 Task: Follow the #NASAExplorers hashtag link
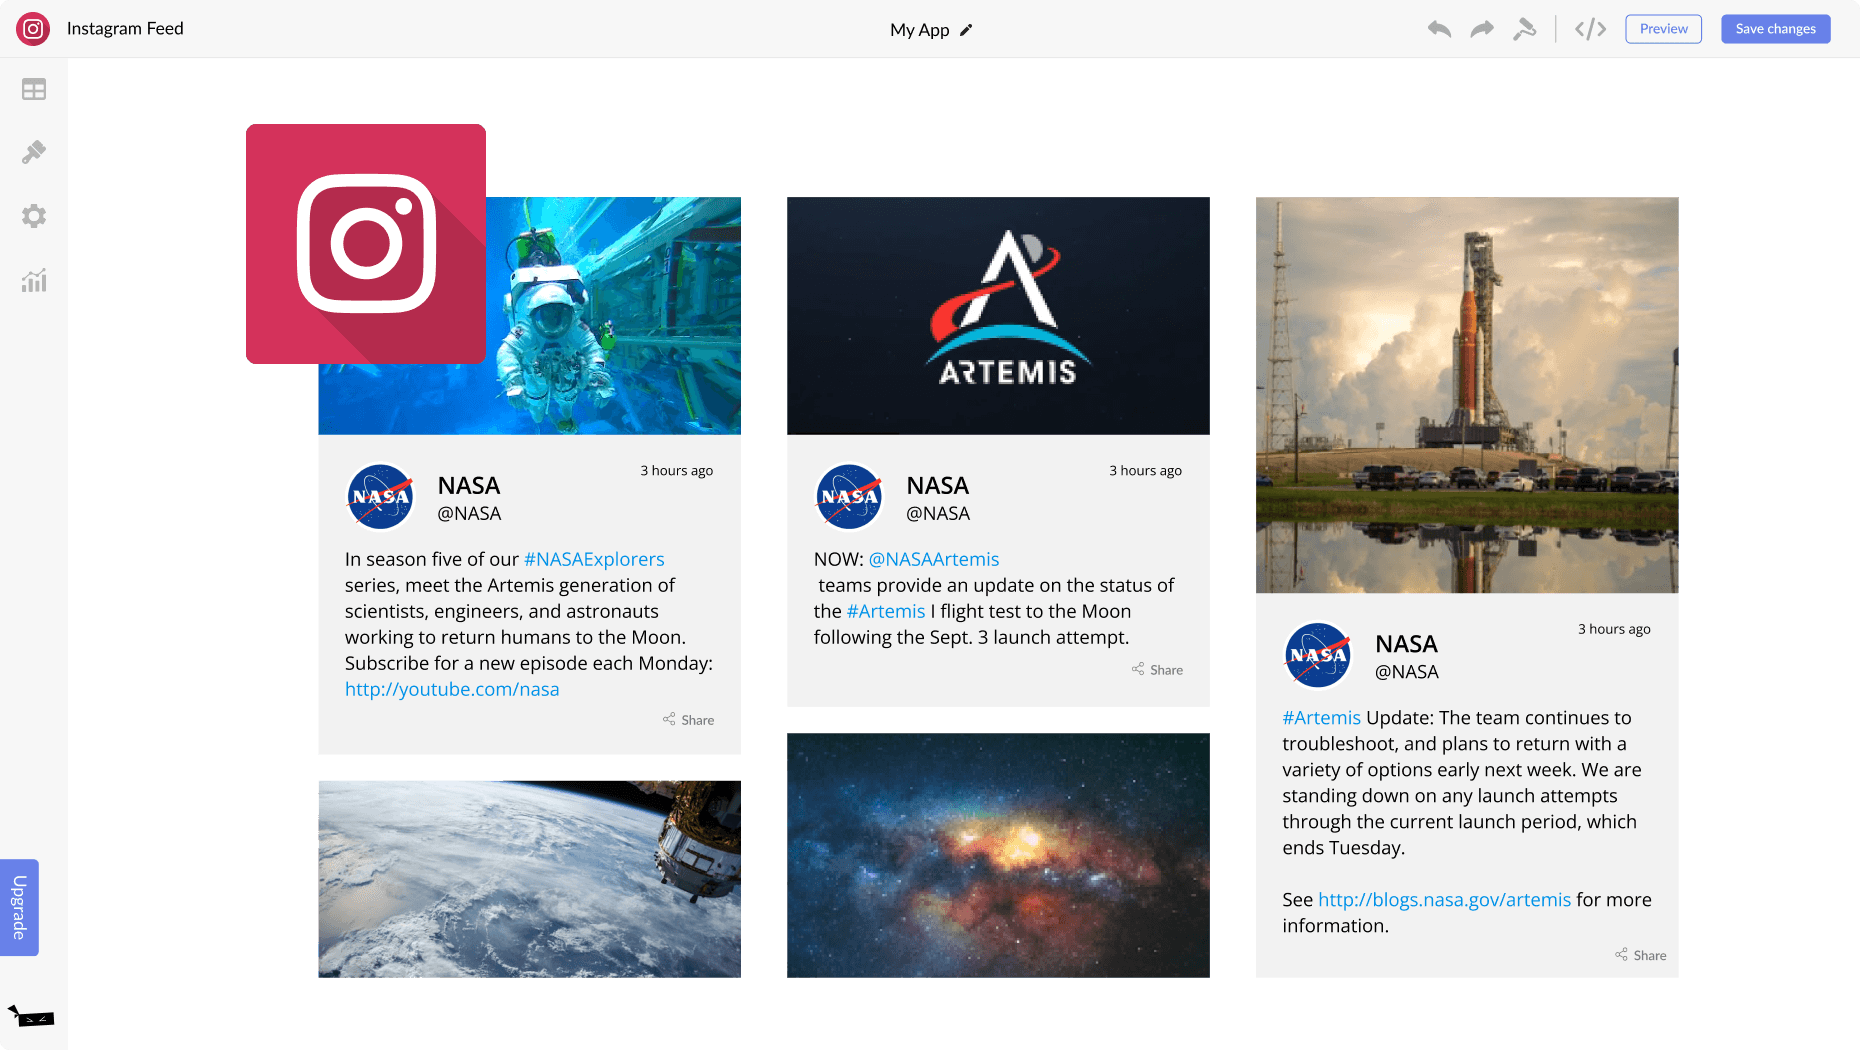click(x=594, y=559)
